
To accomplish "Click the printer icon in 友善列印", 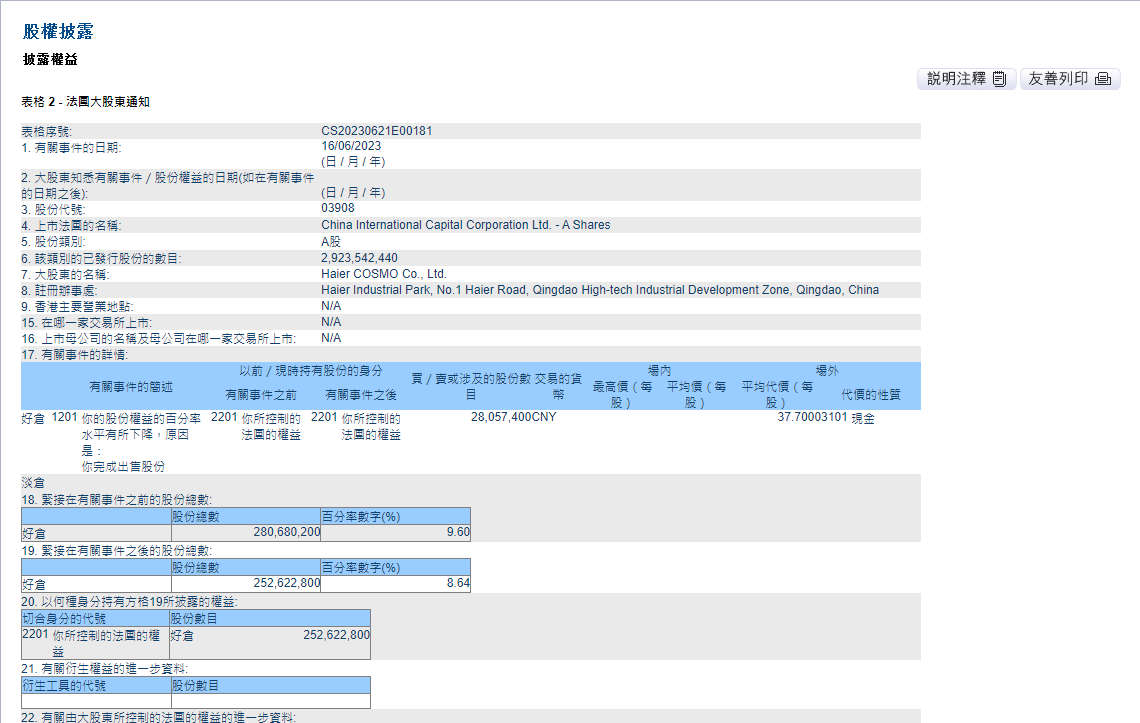I will (1103, 79).
